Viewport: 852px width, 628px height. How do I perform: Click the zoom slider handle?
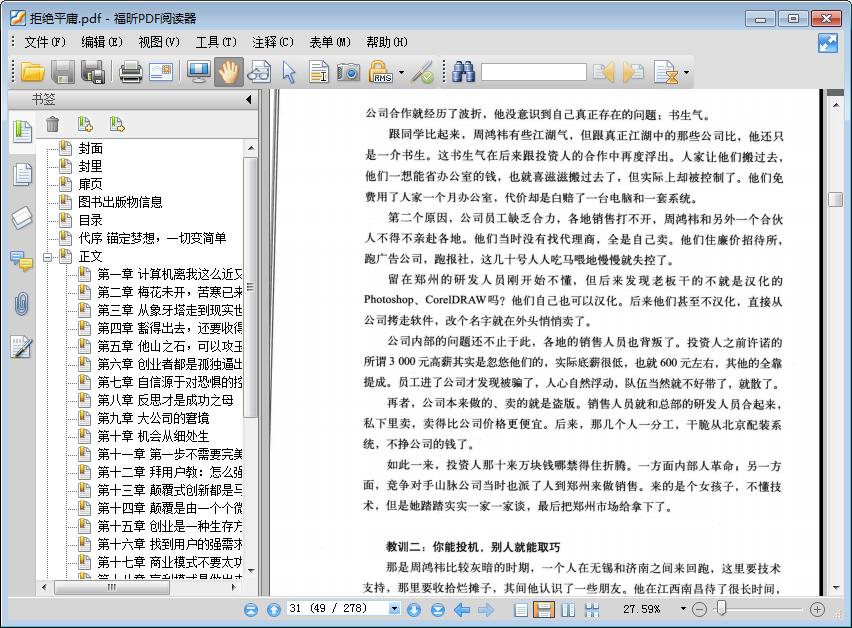722,608
